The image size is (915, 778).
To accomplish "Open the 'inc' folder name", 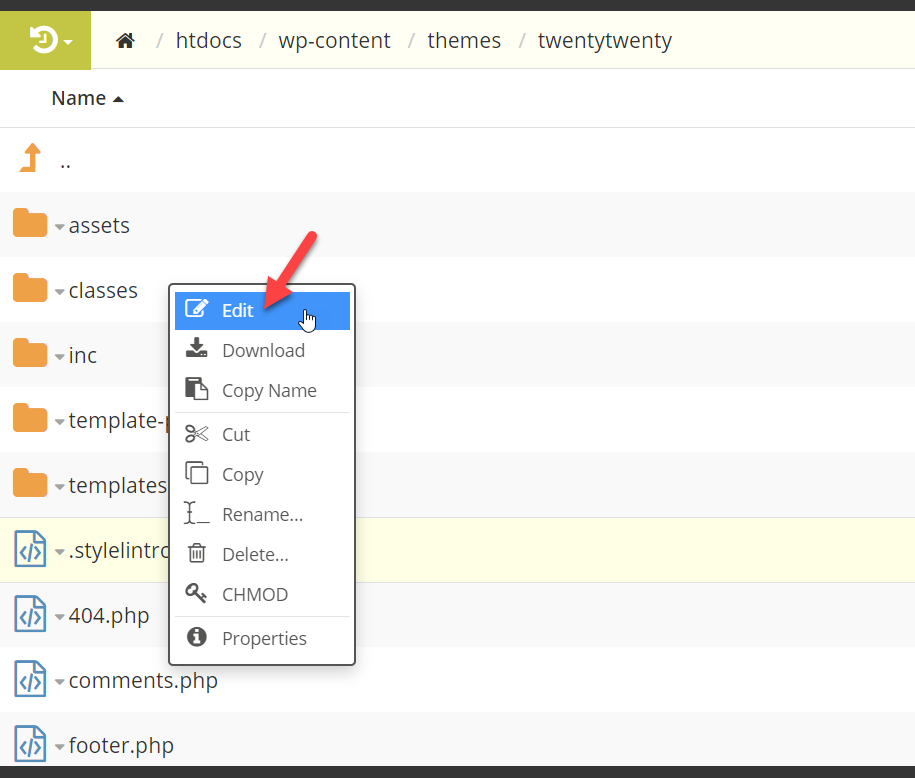I will click(x=83, y=355).
